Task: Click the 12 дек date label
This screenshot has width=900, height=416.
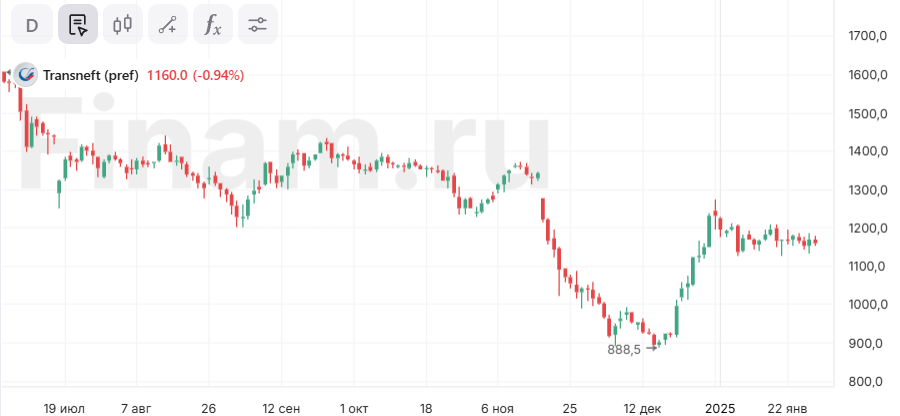Action: click(x=641, y=408)
